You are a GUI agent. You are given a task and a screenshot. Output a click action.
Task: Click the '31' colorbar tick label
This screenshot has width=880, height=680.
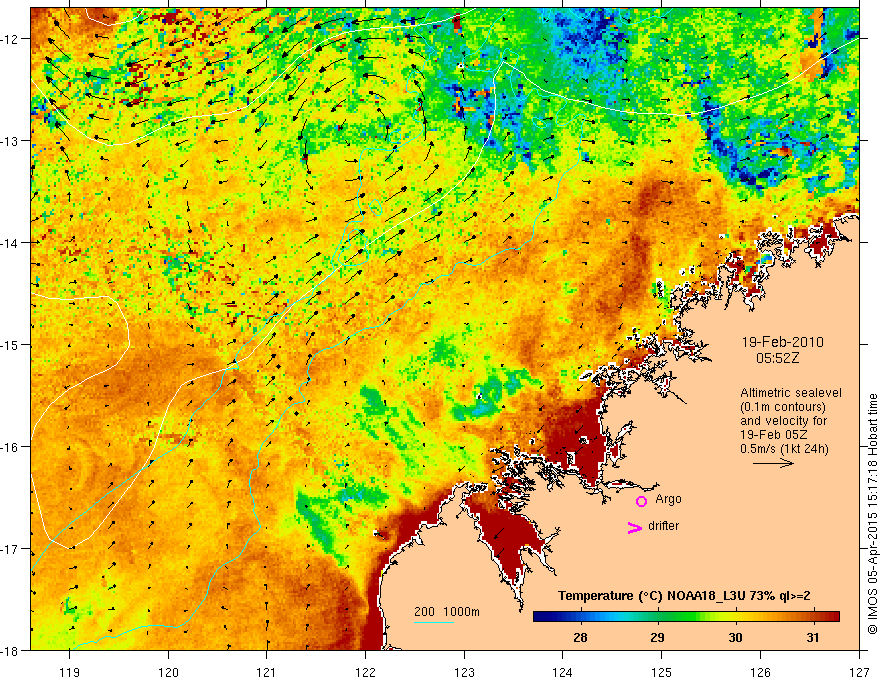(813, 637)
